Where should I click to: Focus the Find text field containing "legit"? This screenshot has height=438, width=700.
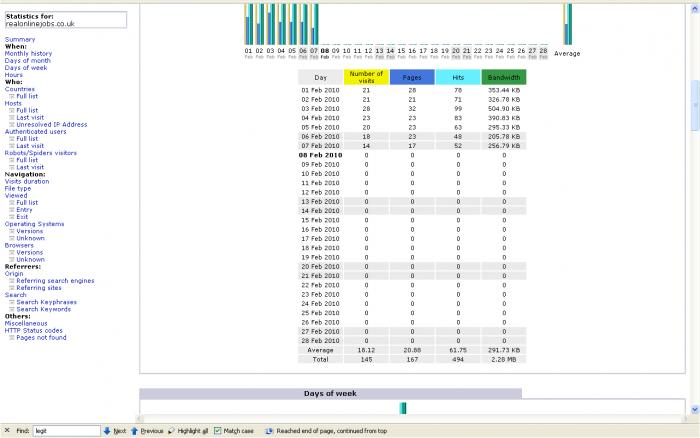point(67,431)
